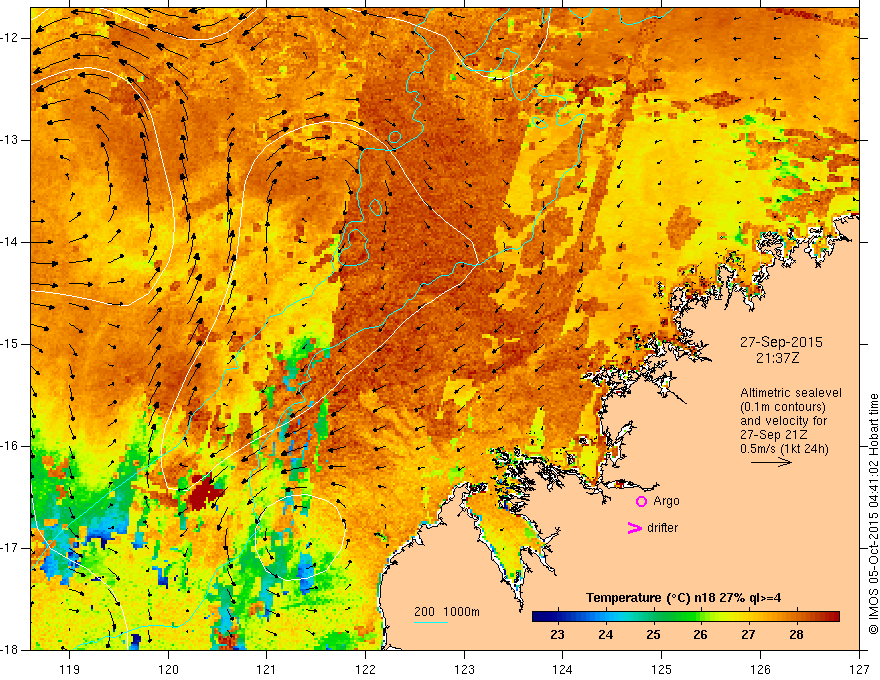The image size is (880, 680).
Task: Click the '0.5m/s (1kt 24h)' caption text
Action: point(784,449)
